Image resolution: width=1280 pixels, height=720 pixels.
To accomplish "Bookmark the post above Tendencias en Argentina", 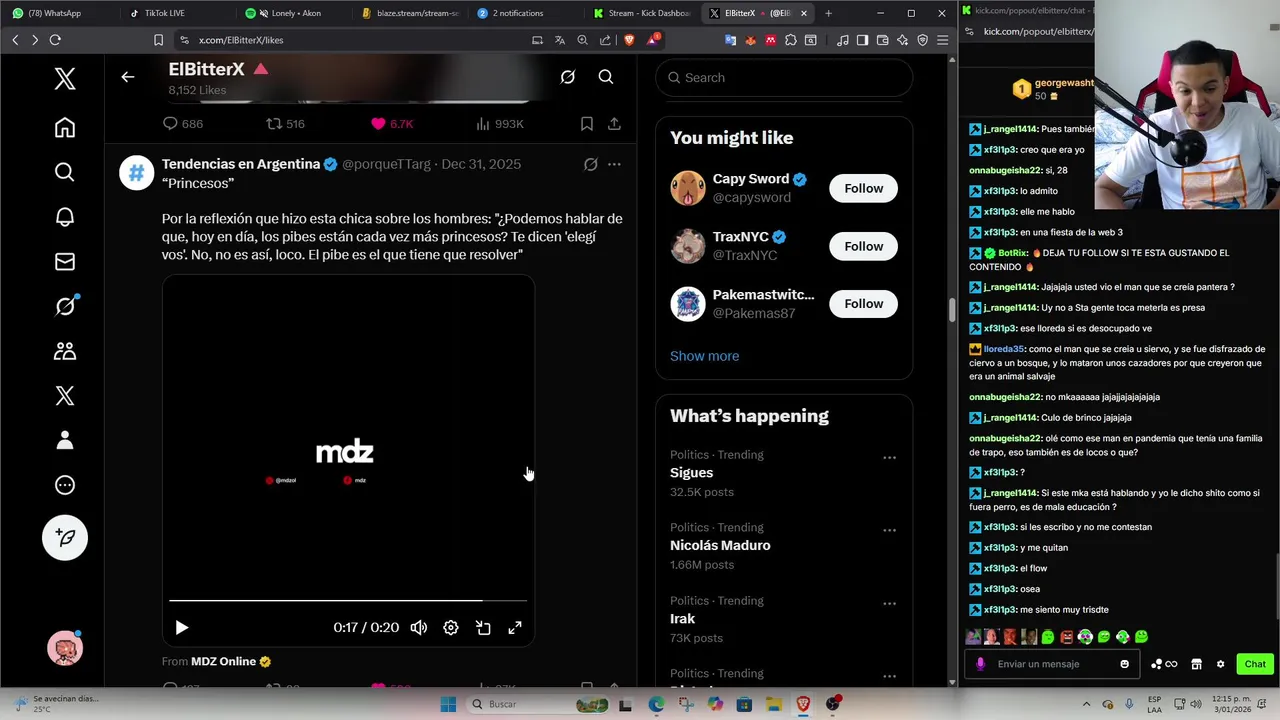I will 587,124.
